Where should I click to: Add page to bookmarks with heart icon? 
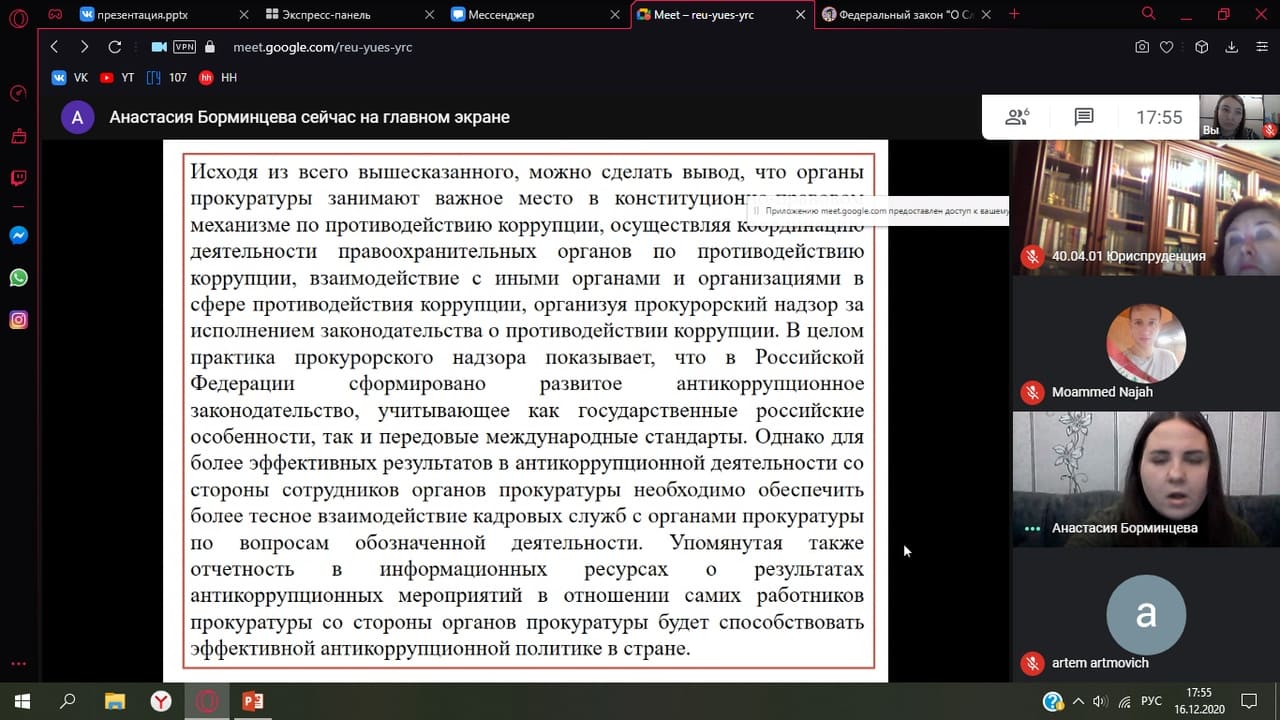[x=1166, y=47]
